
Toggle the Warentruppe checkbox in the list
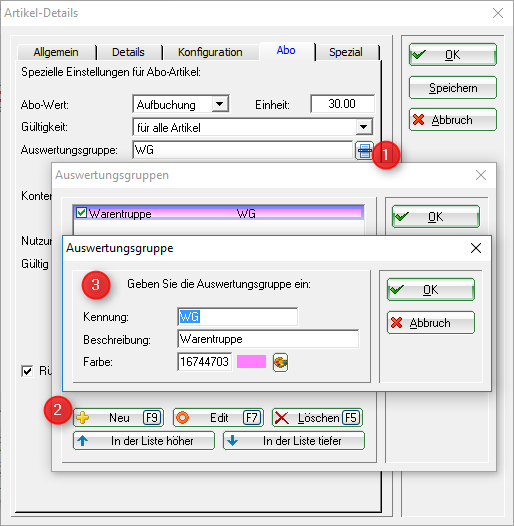tap(81, 213)
